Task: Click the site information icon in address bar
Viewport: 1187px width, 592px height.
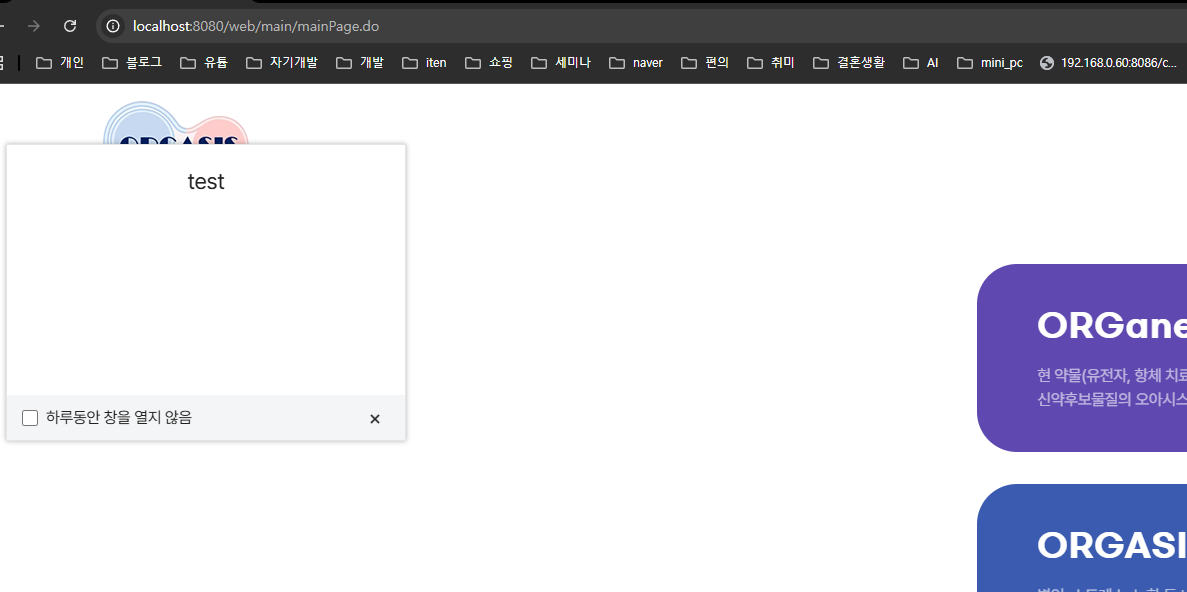Action: [x=113, y=26]
